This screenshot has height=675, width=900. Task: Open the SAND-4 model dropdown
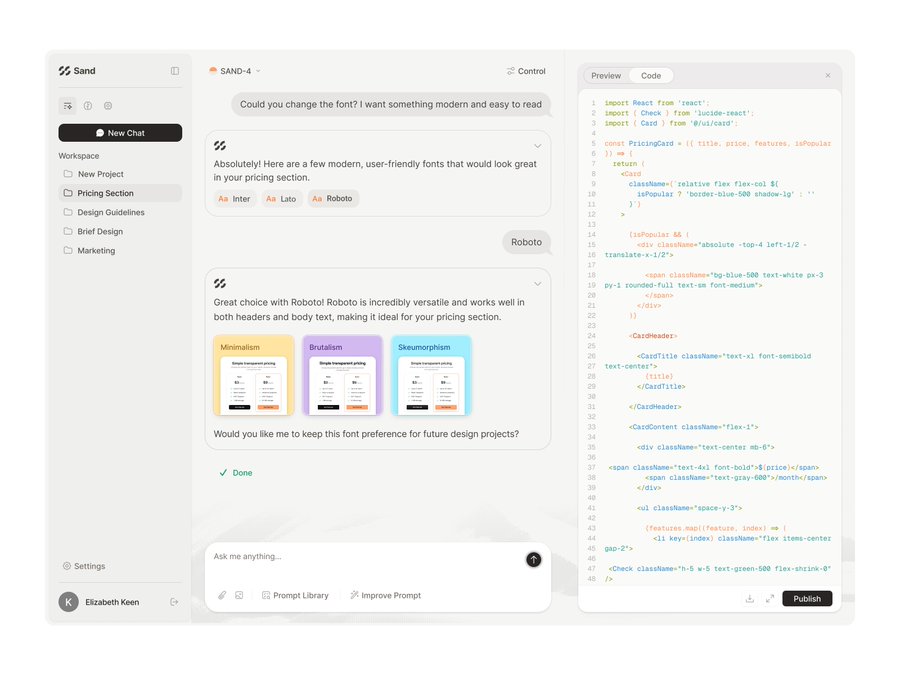pyautogui.click(x=235, y=71)
